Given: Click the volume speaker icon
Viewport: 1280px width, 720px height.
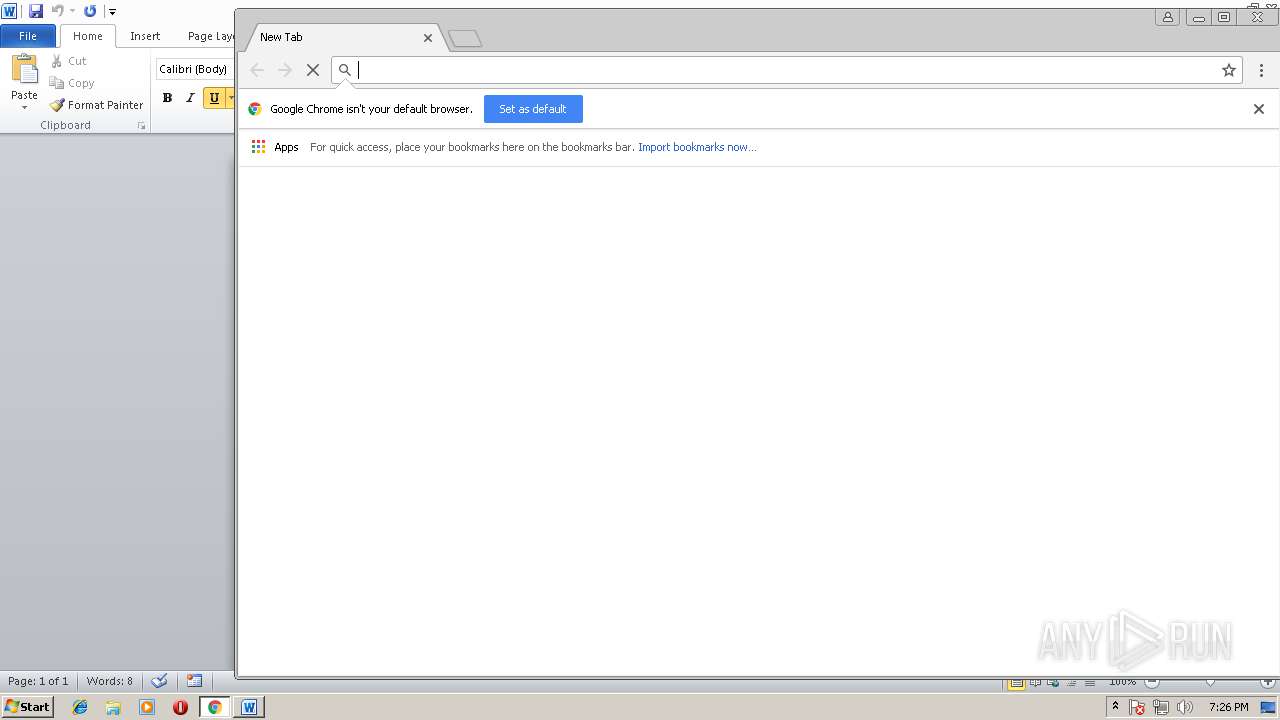Looking at the screenshot, I should point(1185,707).
